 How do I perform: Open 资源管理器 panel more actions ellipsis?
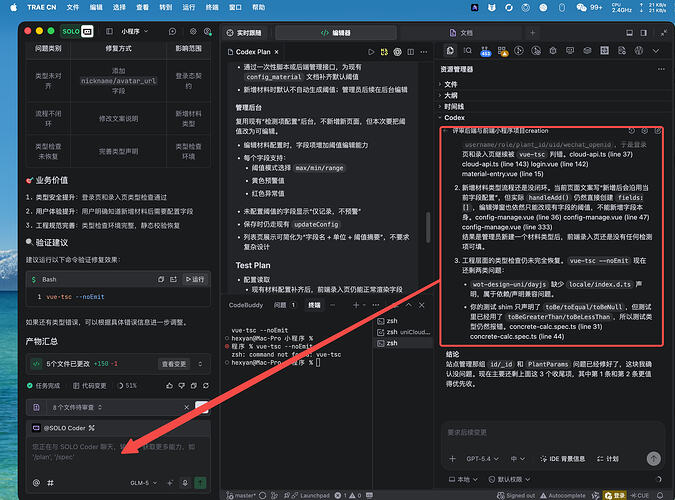(x=661, y=69)
